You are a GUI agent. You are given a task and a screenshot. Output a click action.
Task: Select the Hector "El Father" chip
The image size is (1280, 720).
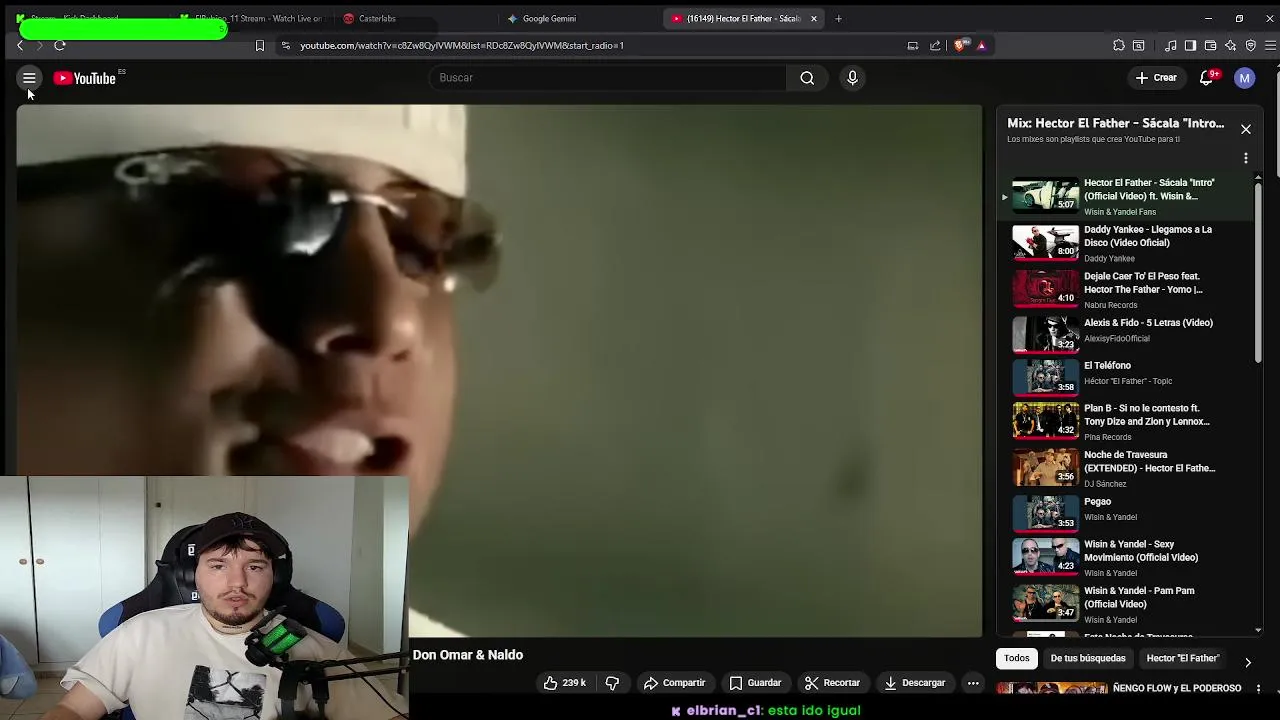(1183, 658)
